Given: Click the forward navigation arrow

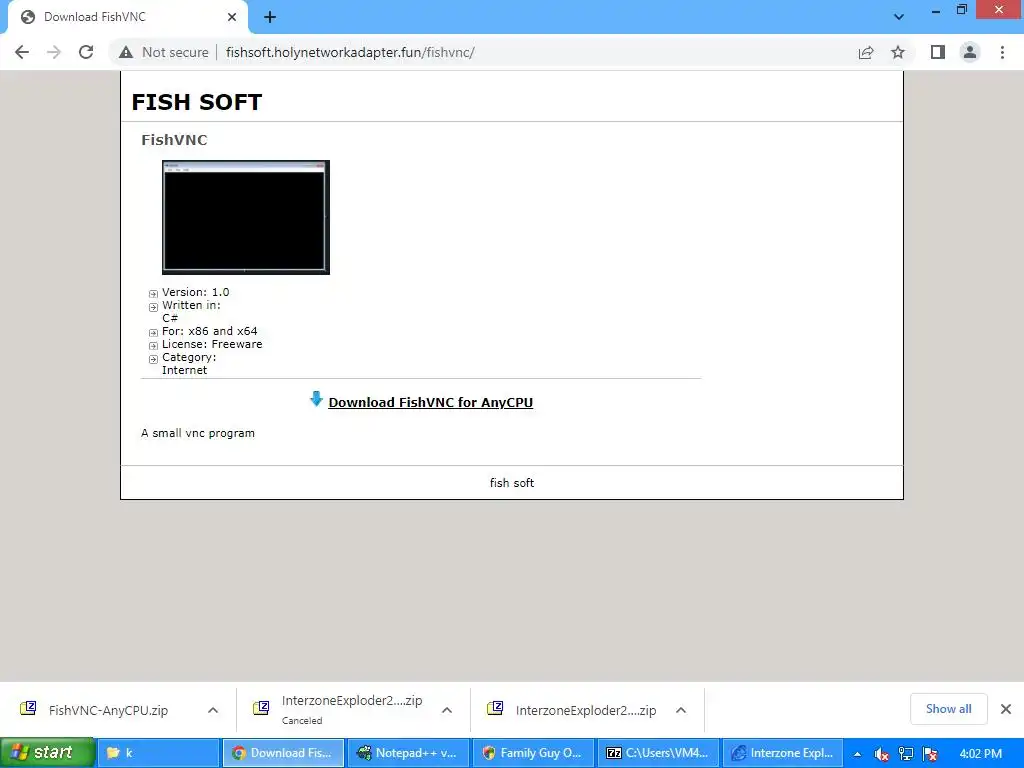Looking at the screenshot, I should pos(54,52).
